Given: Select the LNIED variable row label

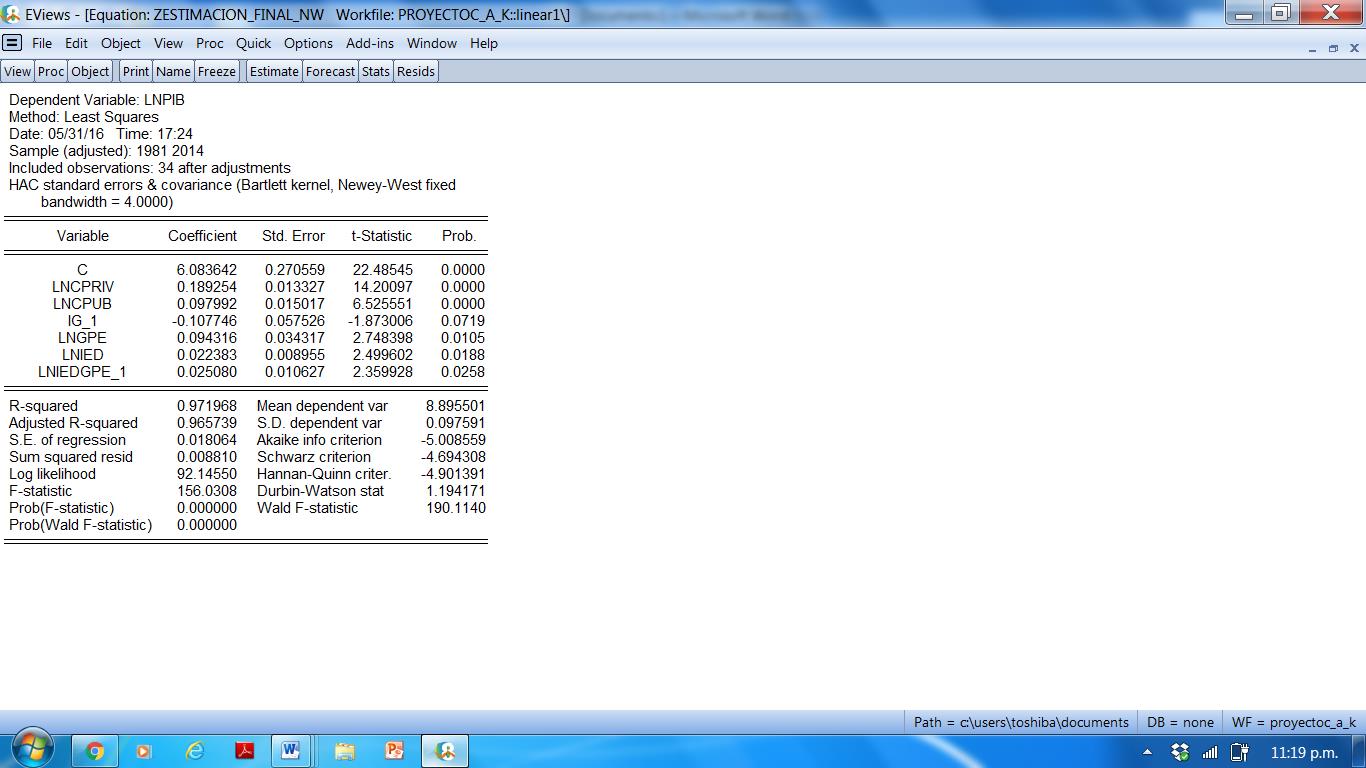Looking at the screenshot, I should pos(82,355).
